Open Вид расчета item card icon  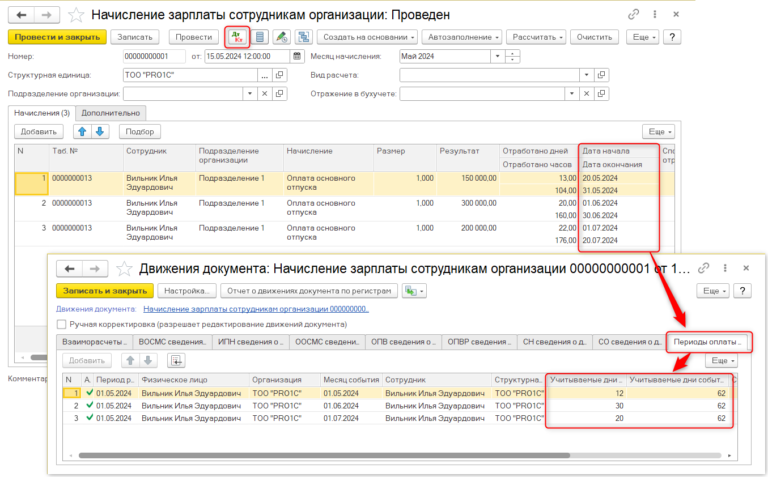pyautogui.click(x=601, y=75)
